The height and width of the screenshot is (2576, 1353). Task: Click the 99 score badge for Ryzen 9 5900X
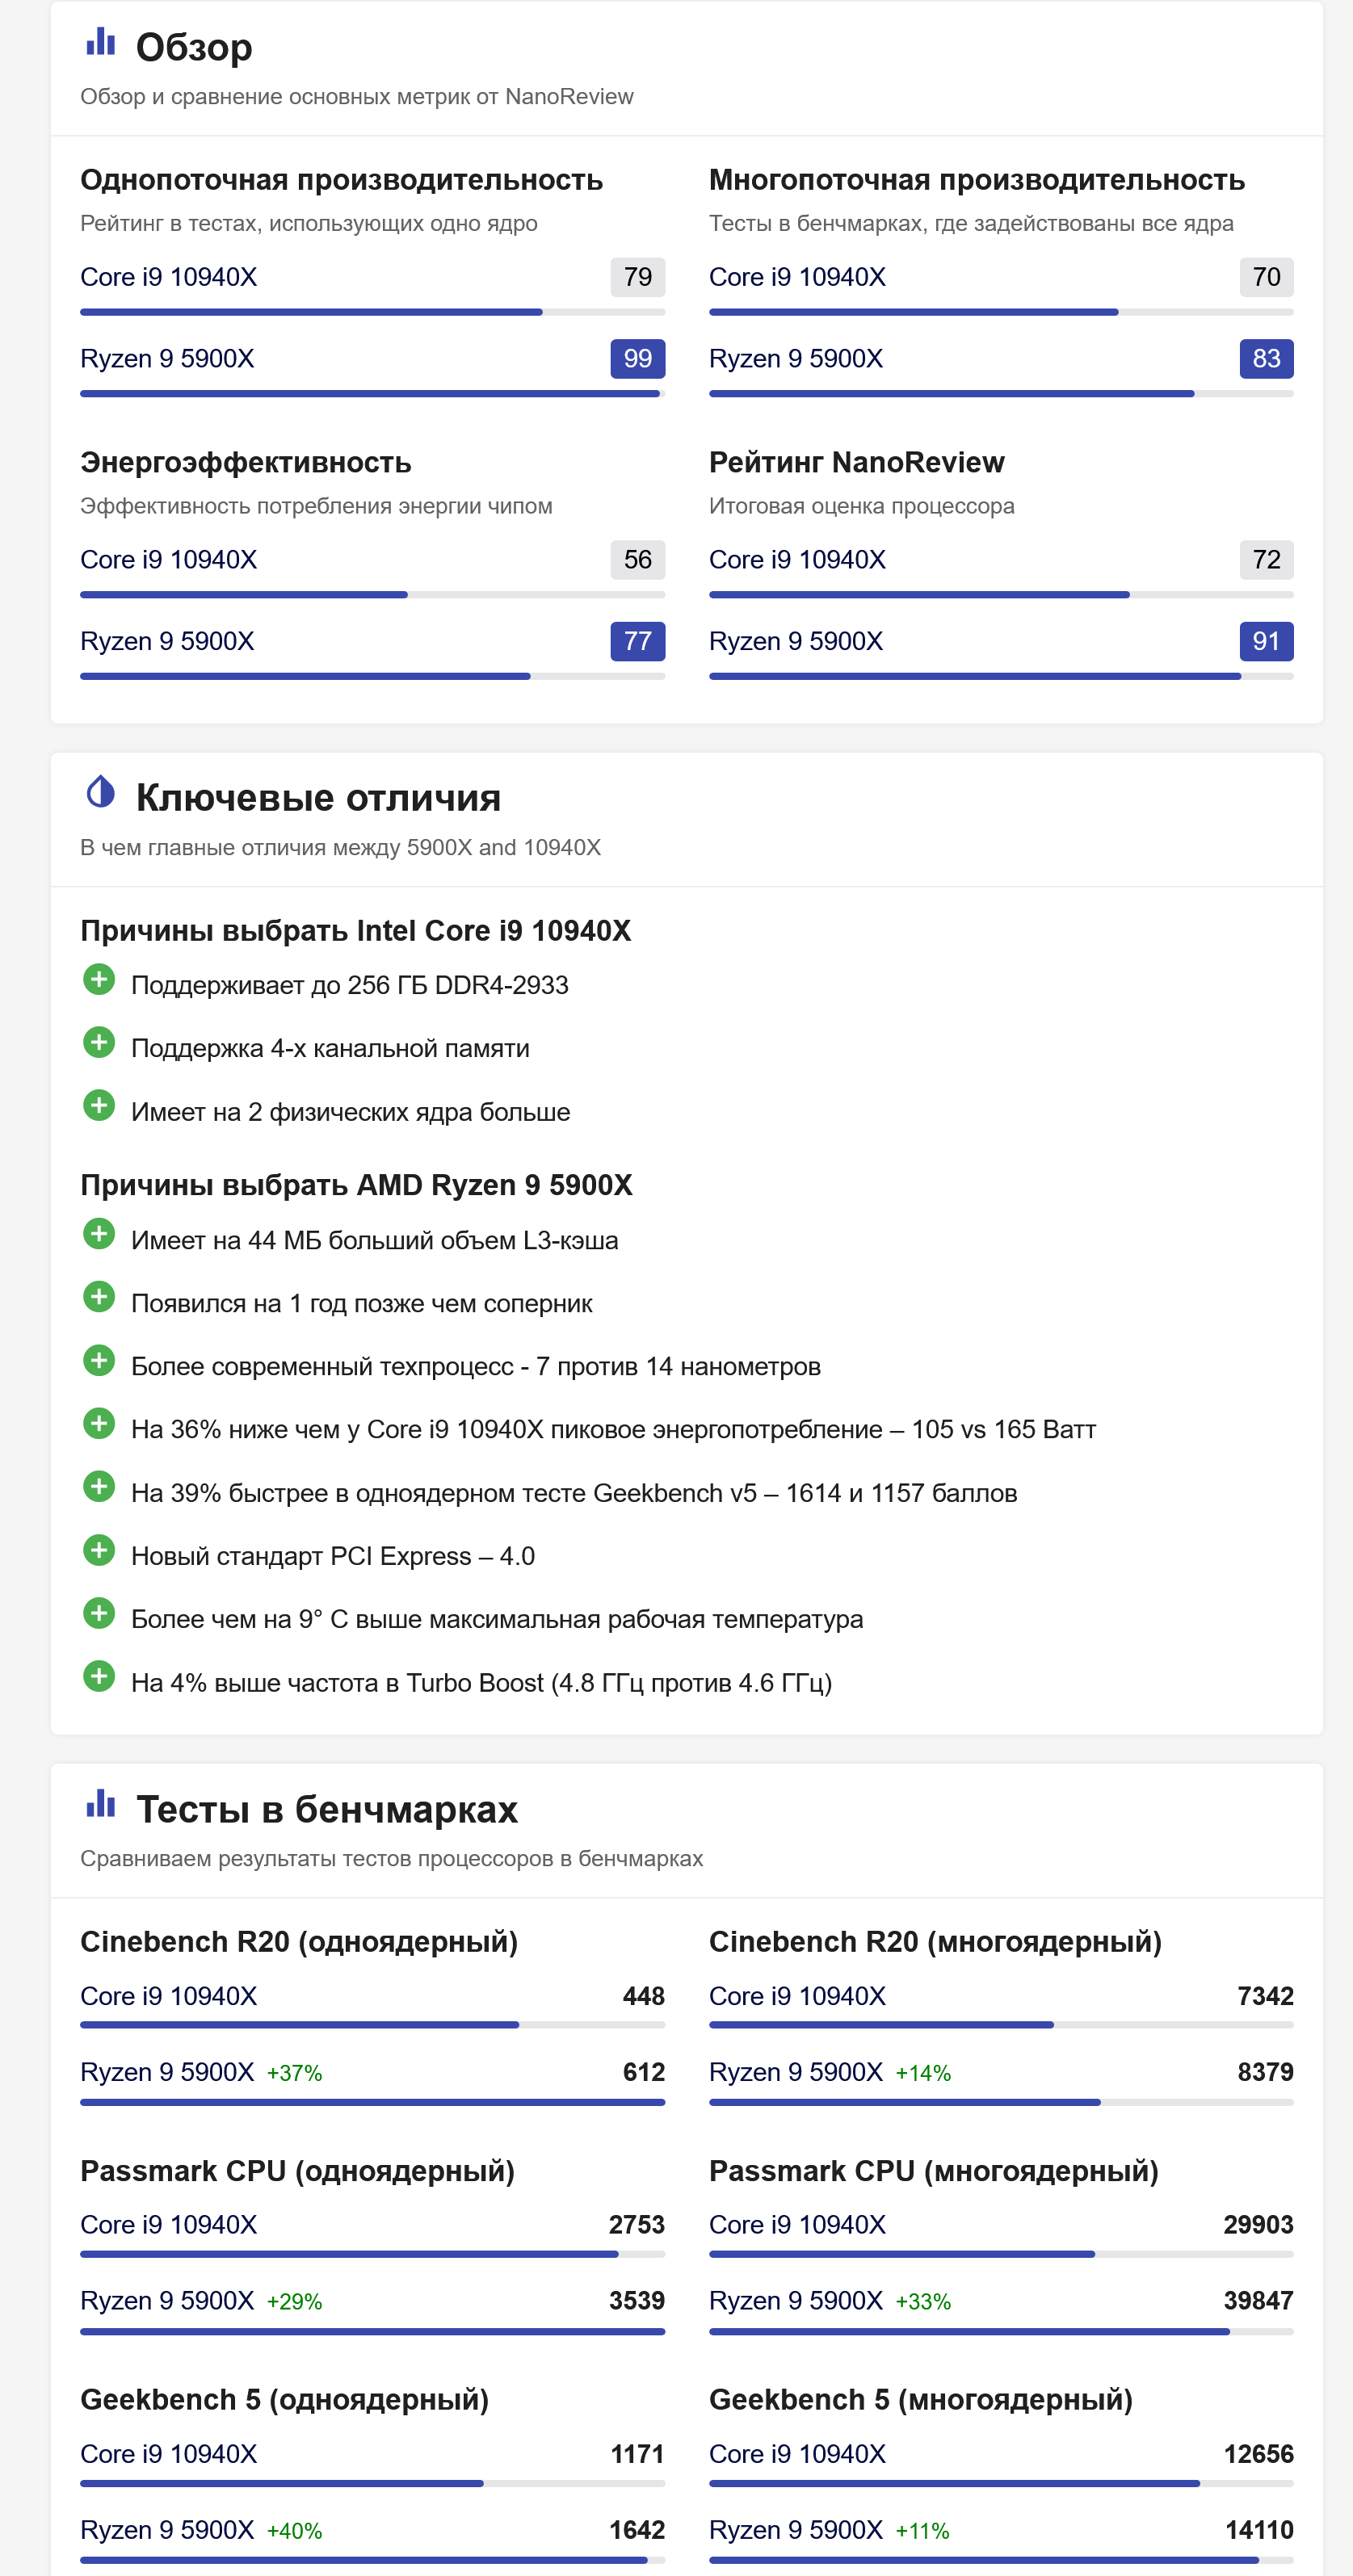pos(637,359)
